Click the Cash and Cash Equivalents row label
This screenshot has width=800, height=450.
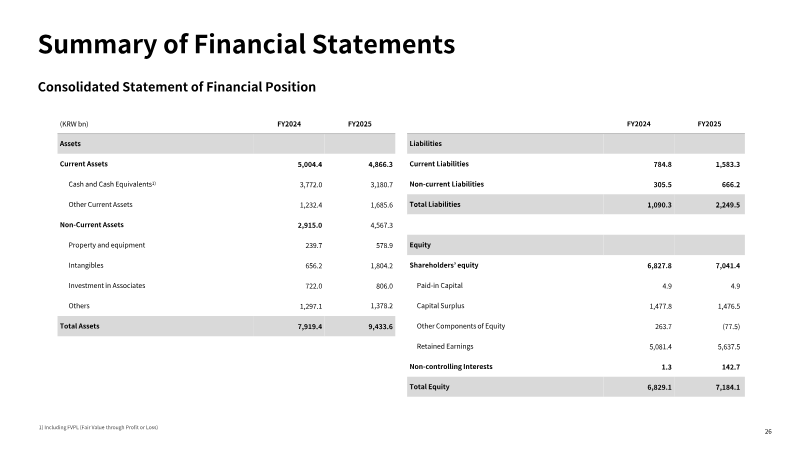click(112, 184)
